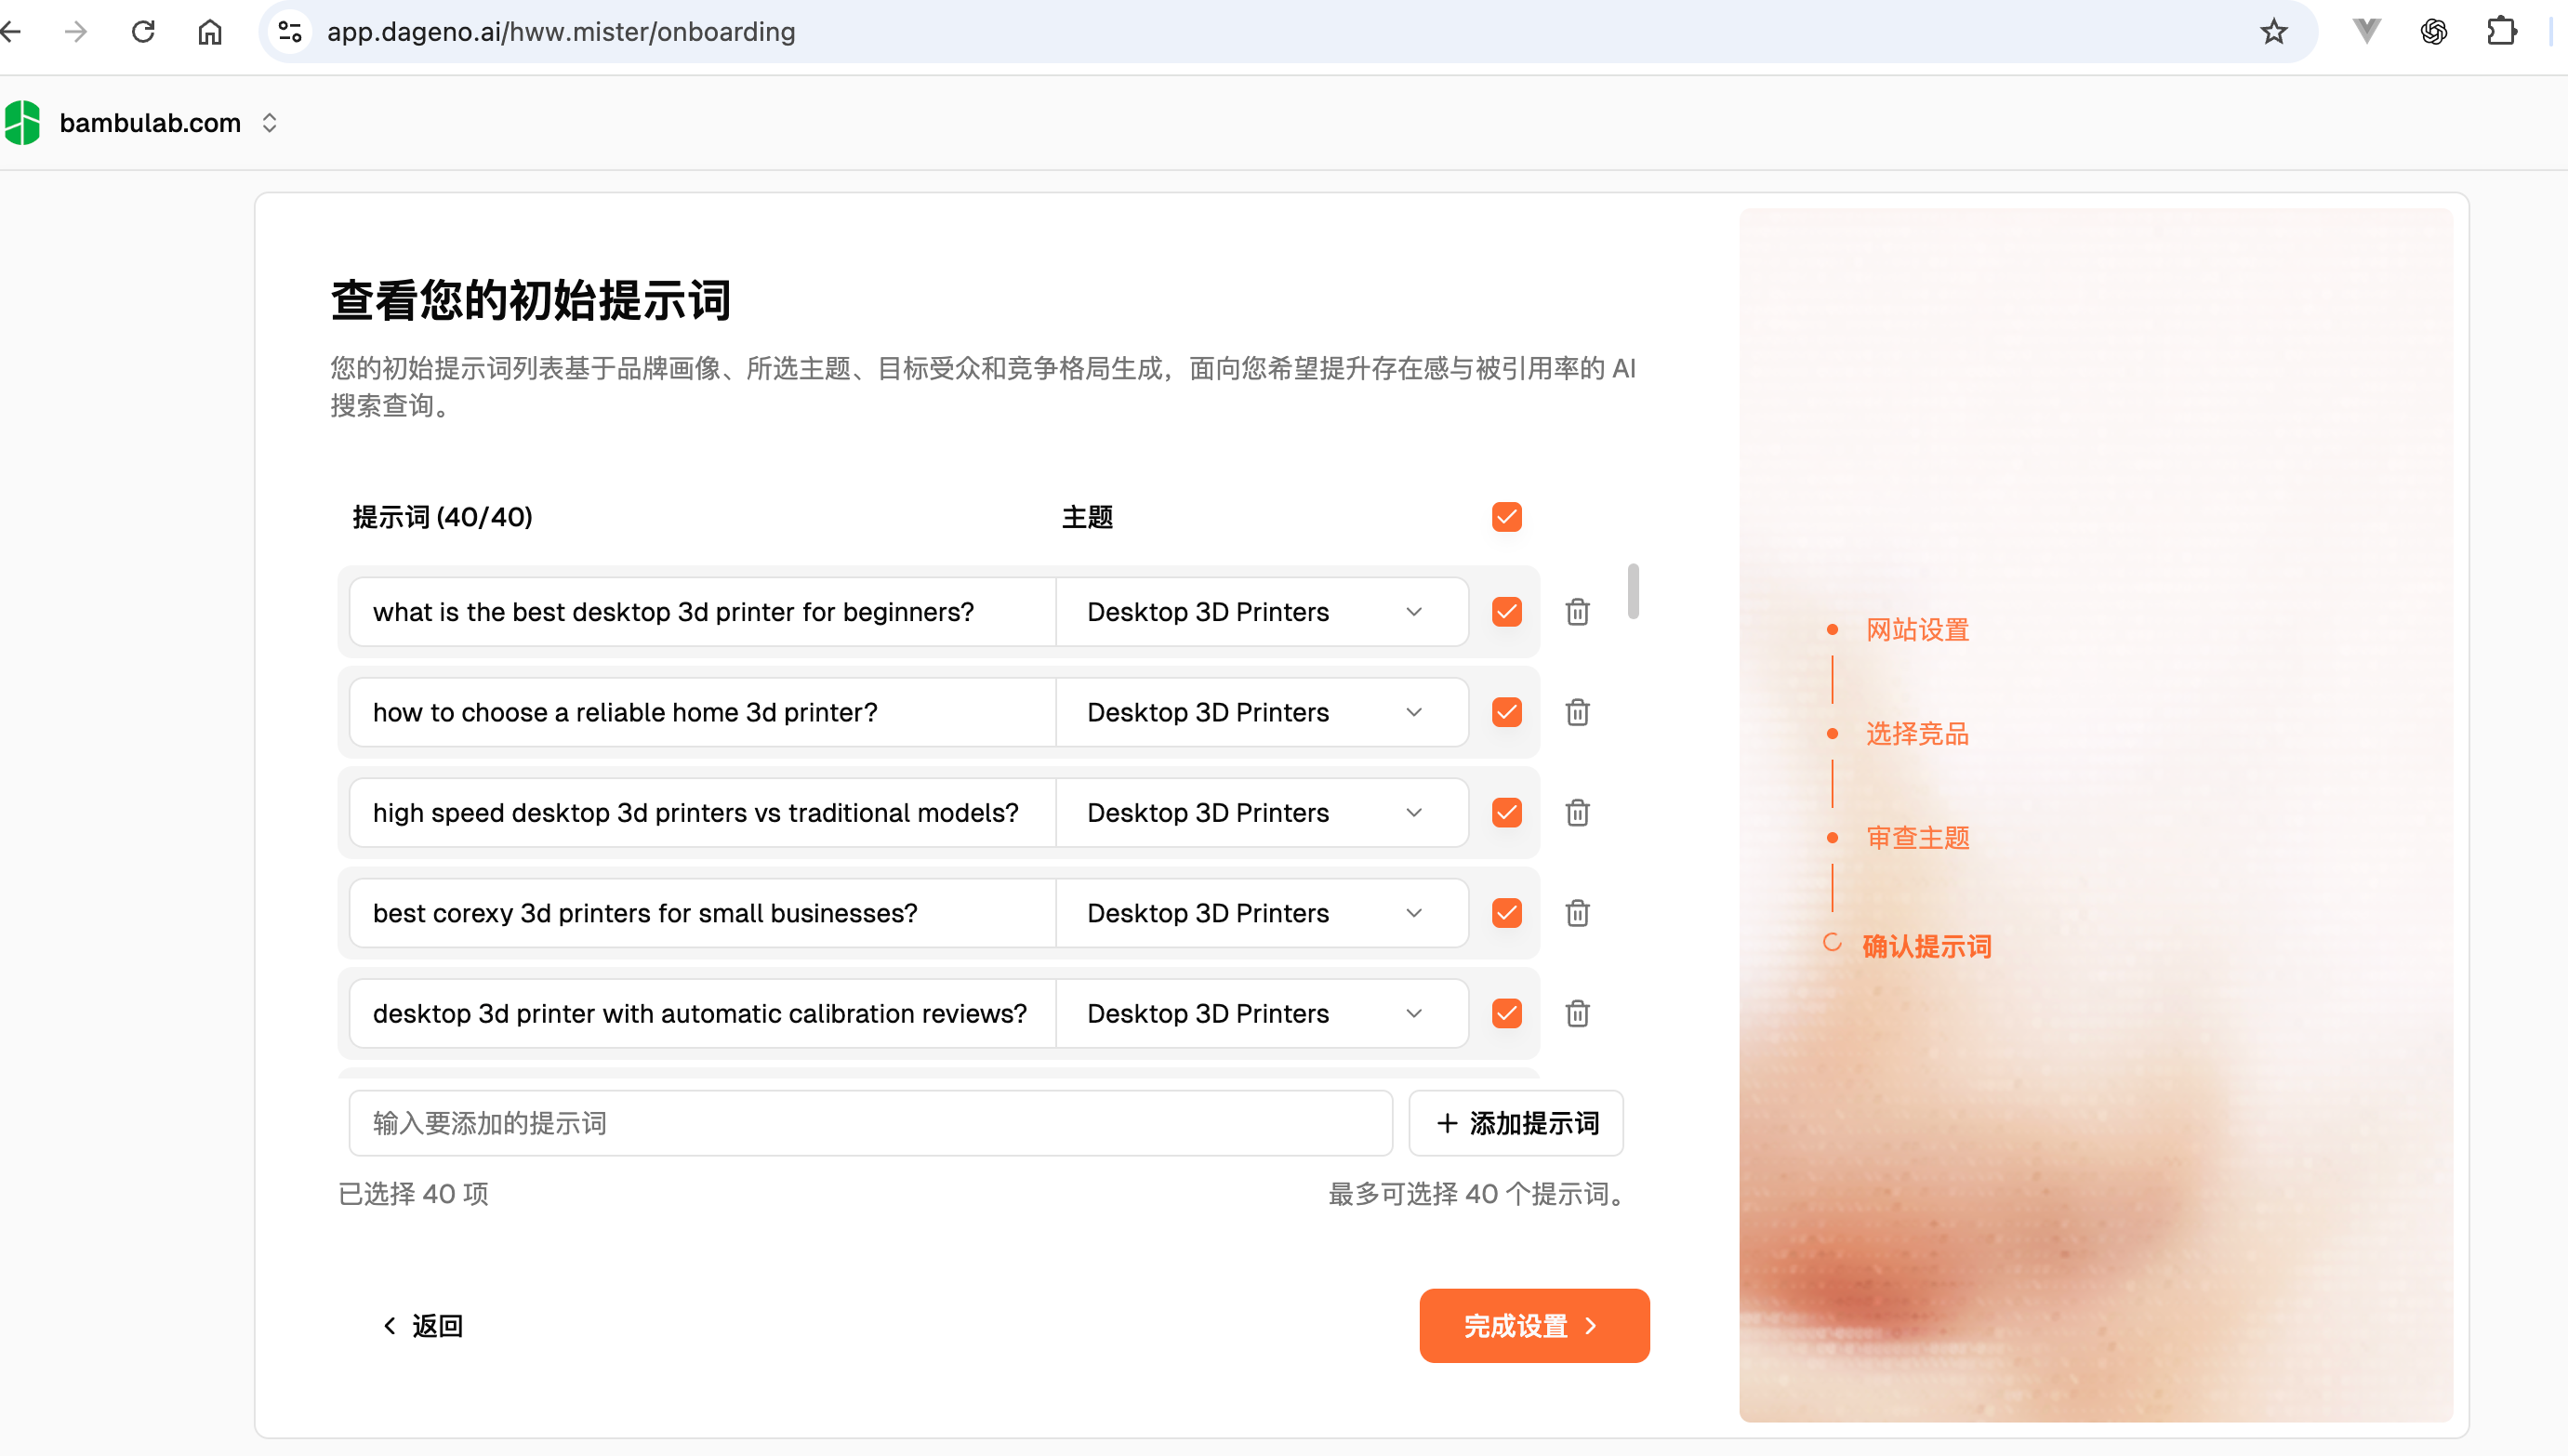The image size is (2568, 1456).
Task: Open the browser extensions puzzle icon
Action: pos(2501,32)
